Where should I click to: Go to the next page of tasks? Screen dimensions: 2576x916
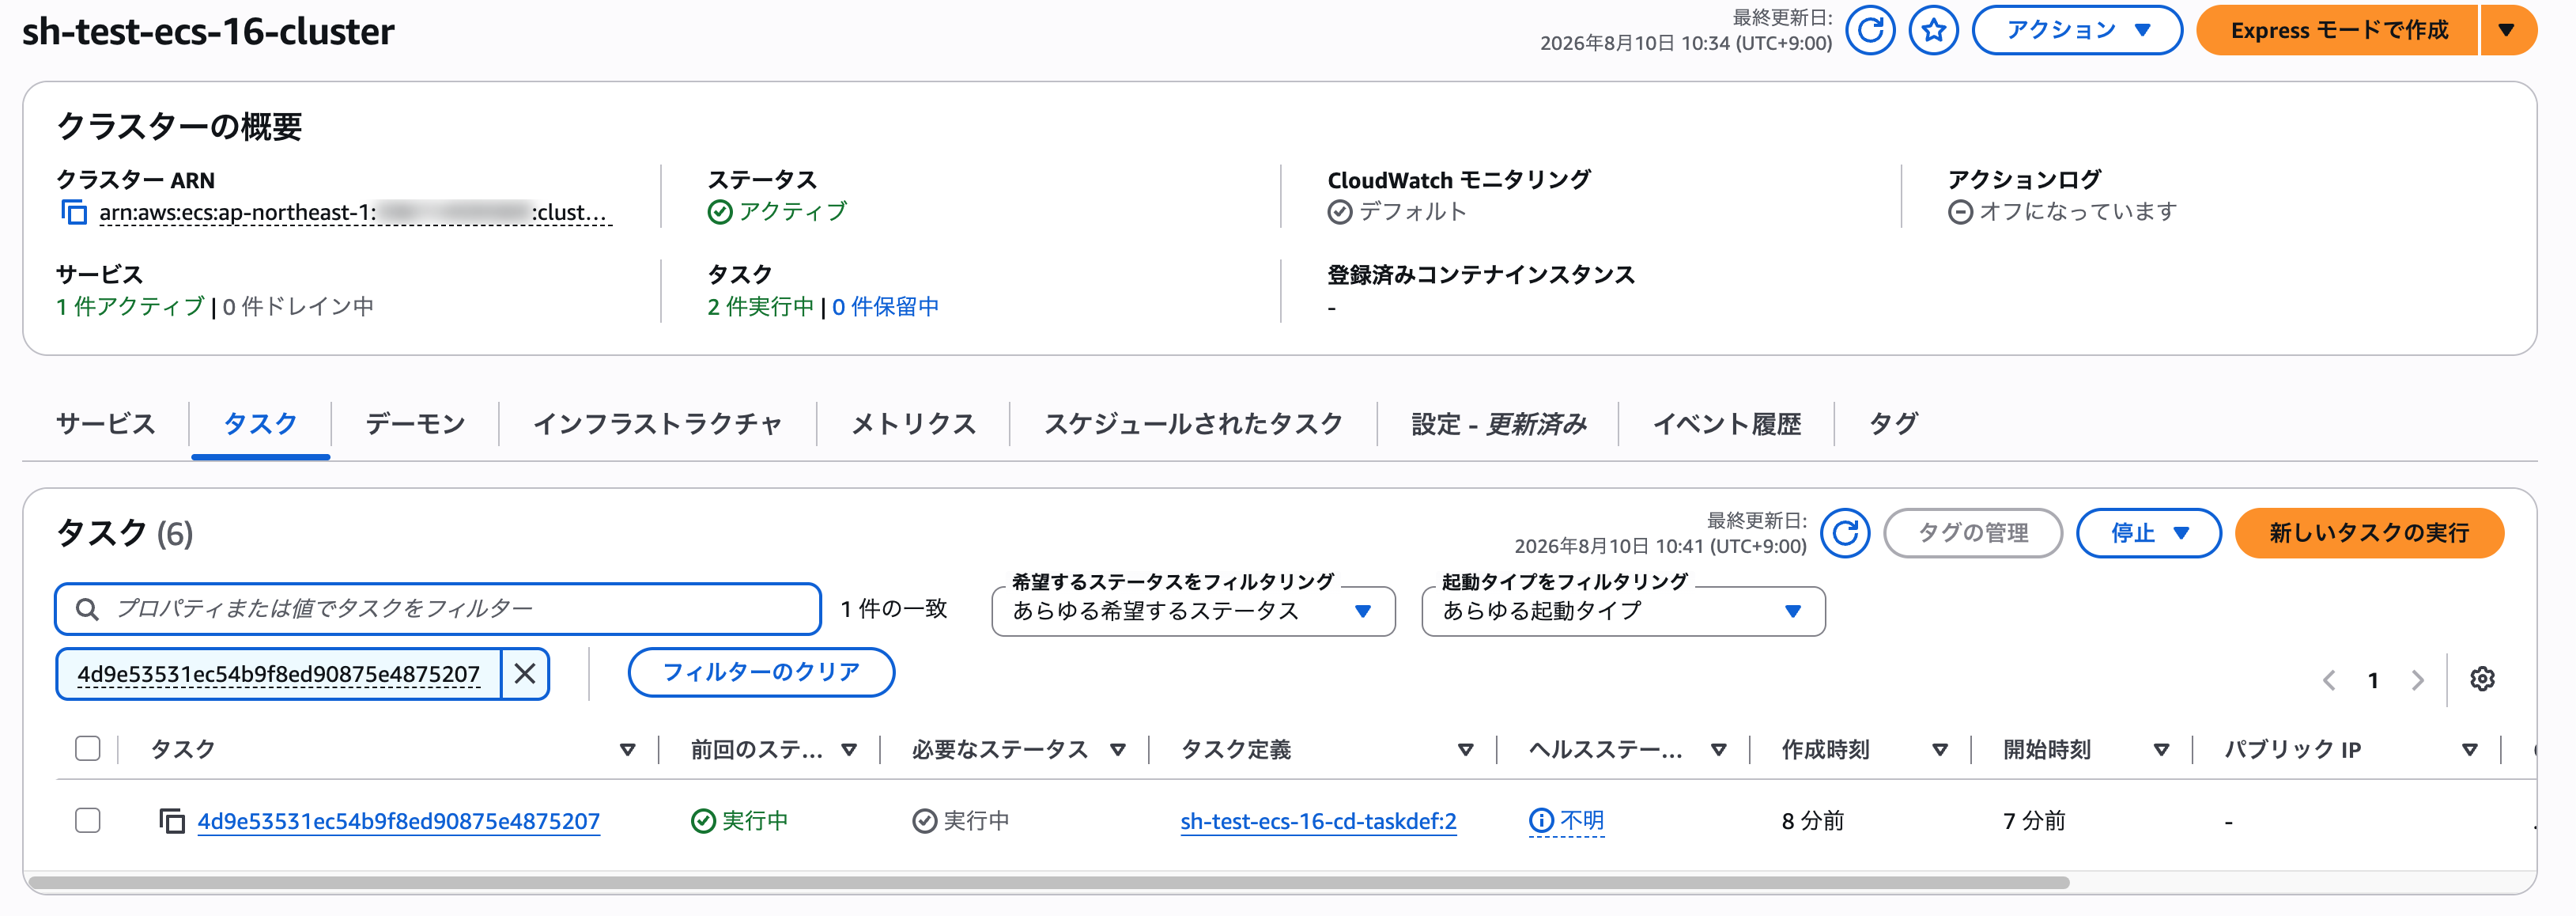coord(2417,680)
